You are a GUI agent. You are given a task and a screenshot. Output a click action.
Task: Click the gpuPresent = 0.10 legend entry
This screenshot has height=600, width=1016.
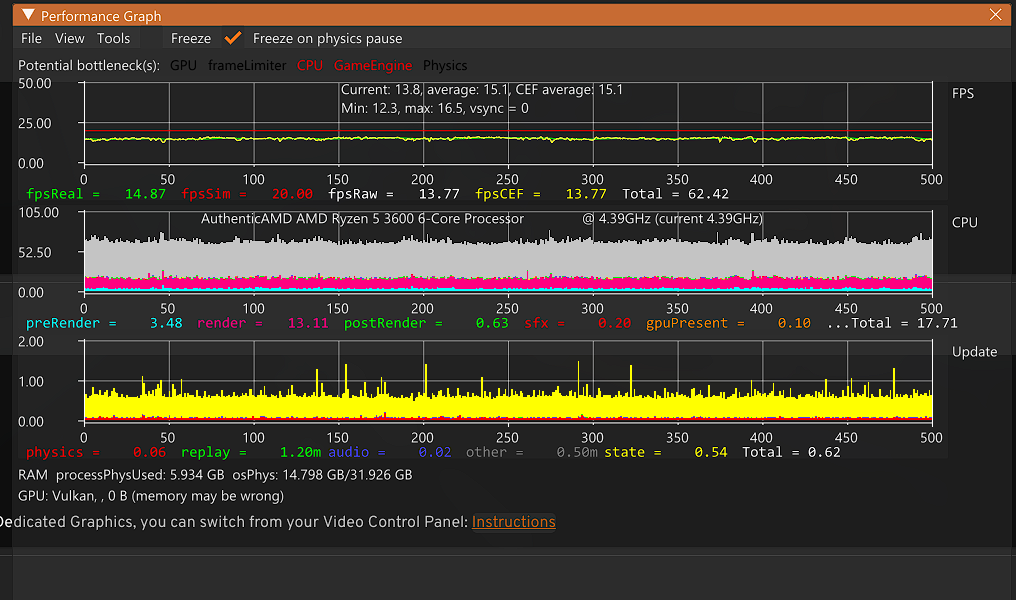(x=728, y=323)
